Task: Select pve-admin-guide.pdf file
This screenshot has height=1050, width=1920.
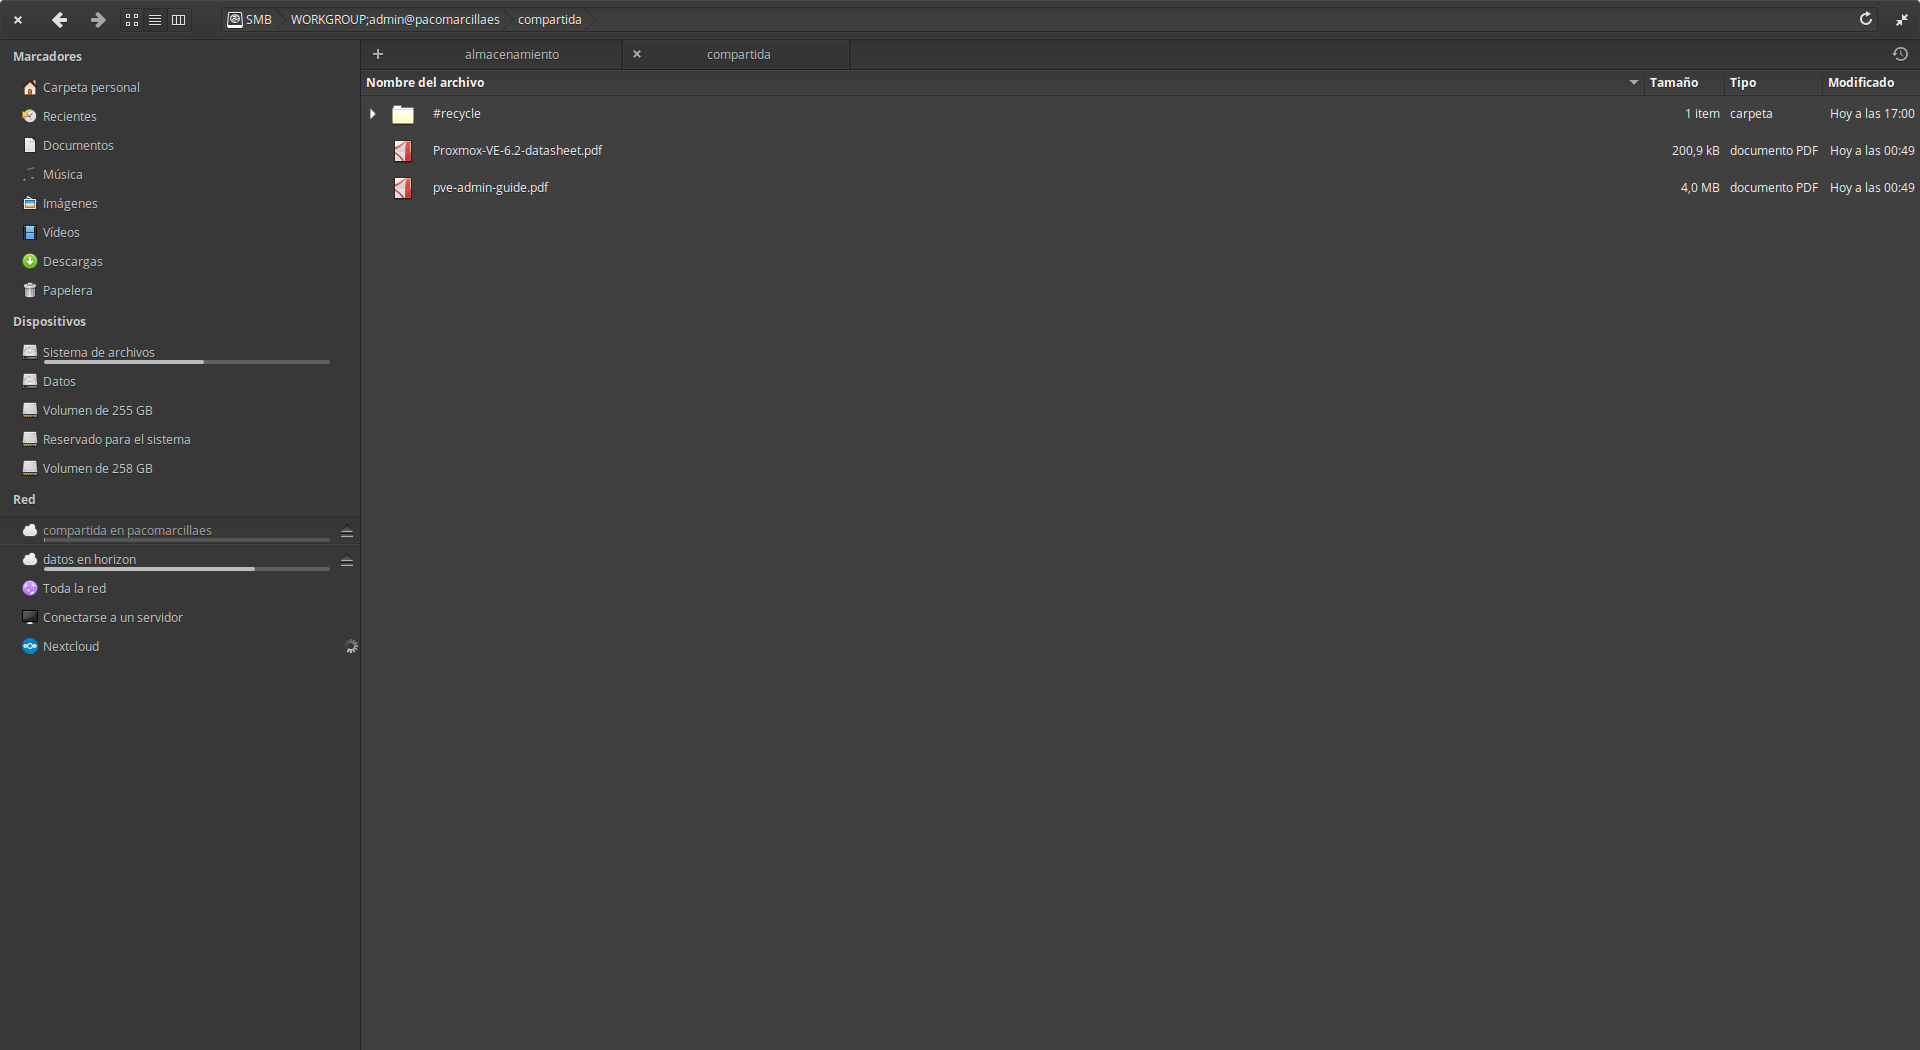Action: tap(490, 188)
